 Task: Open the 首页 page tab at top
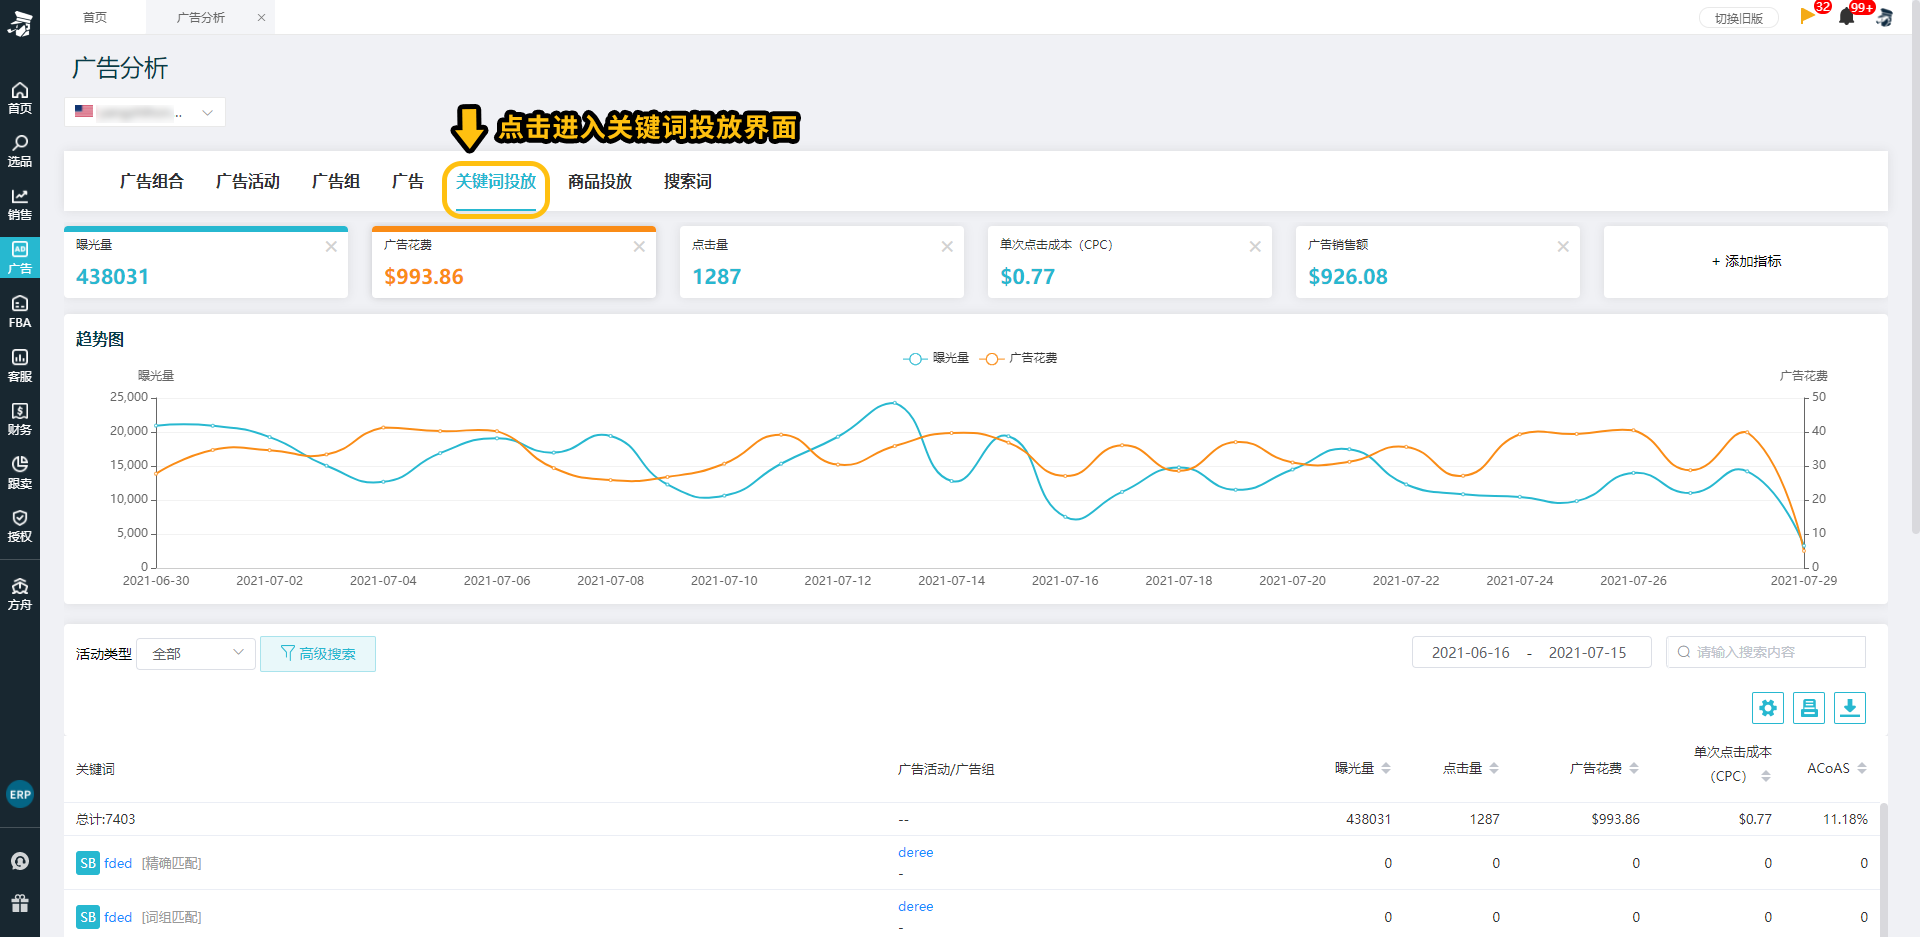coord(95,18)
